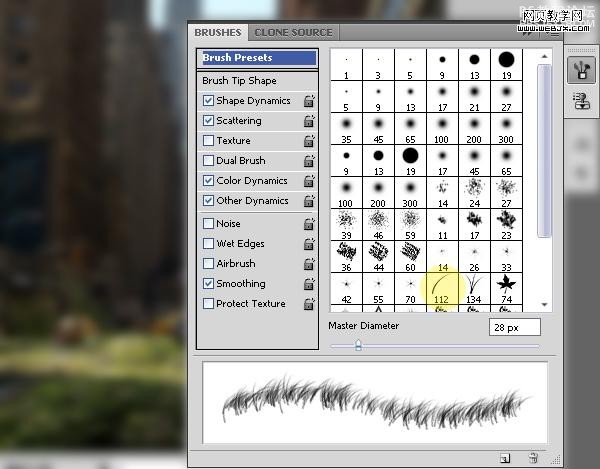The height and width of the screenshot is (469, 600).
Task: Choose the soft round 21 brush
Action: 474,96
